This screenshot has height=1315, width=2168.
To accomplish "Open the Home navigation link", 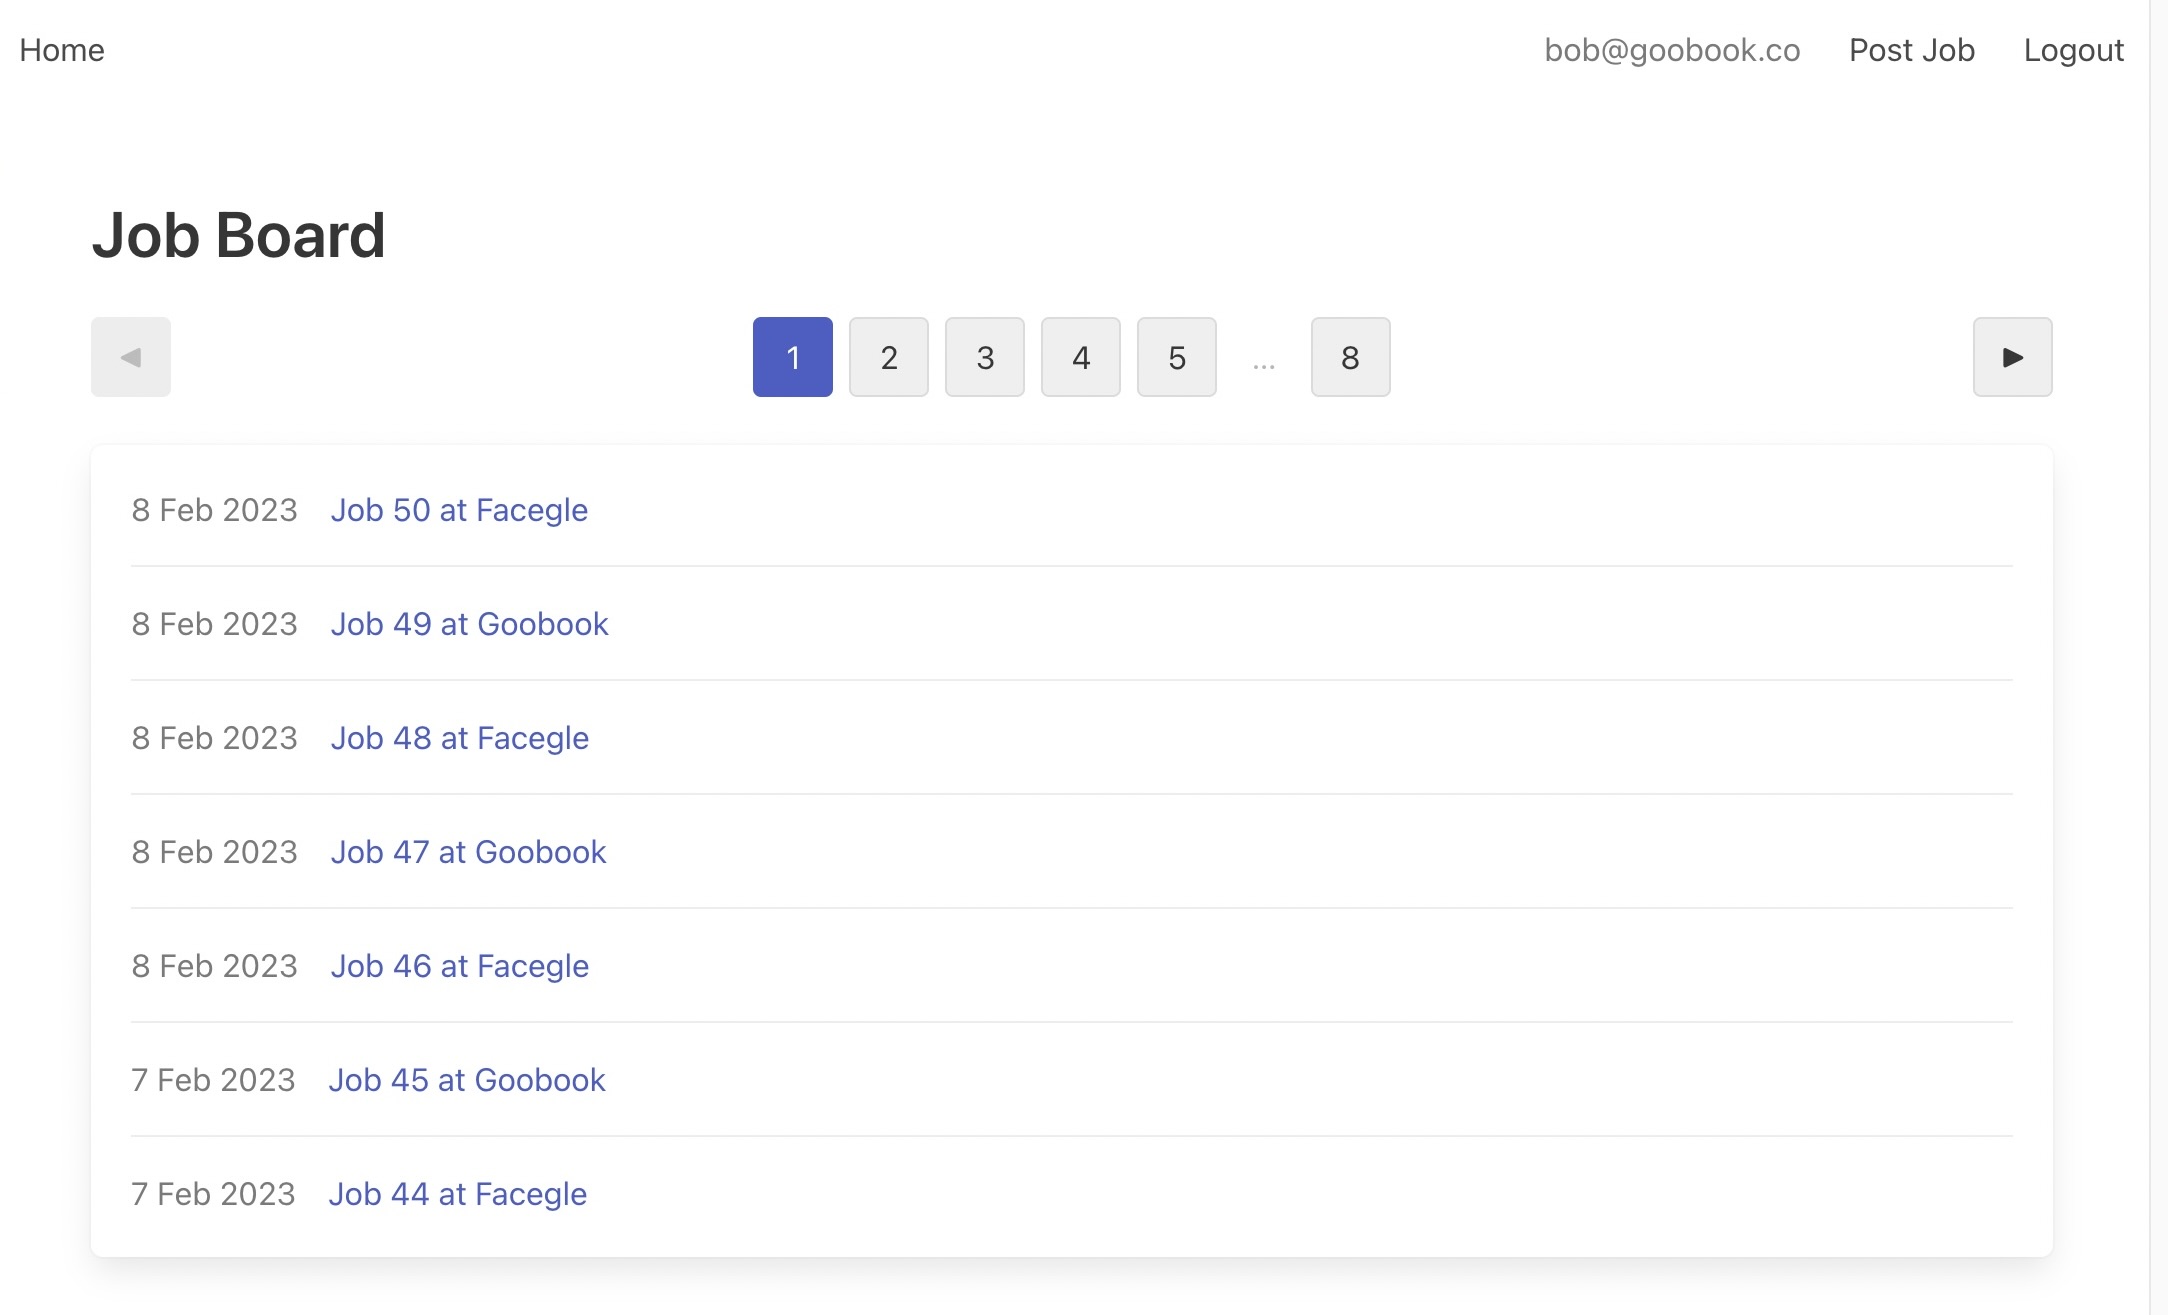I will 62,50.
